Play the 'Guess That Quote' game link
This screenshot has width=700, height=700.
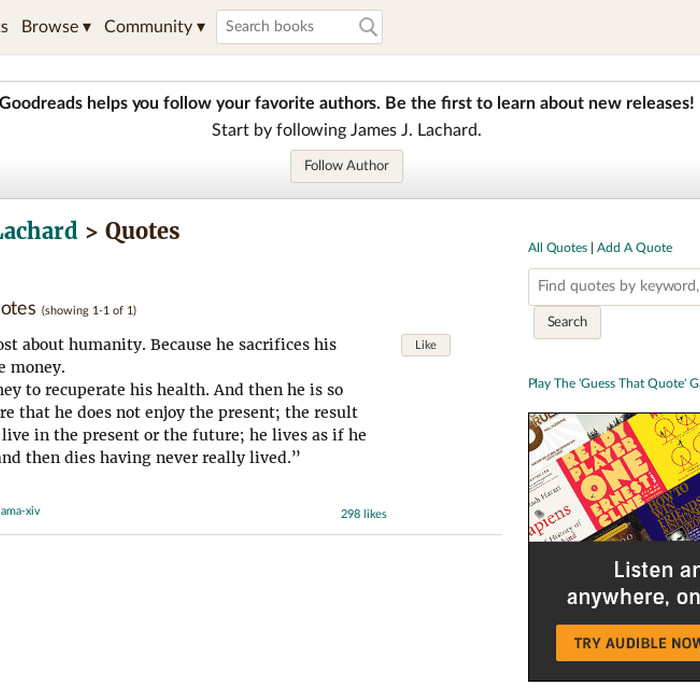click(614, 383)
